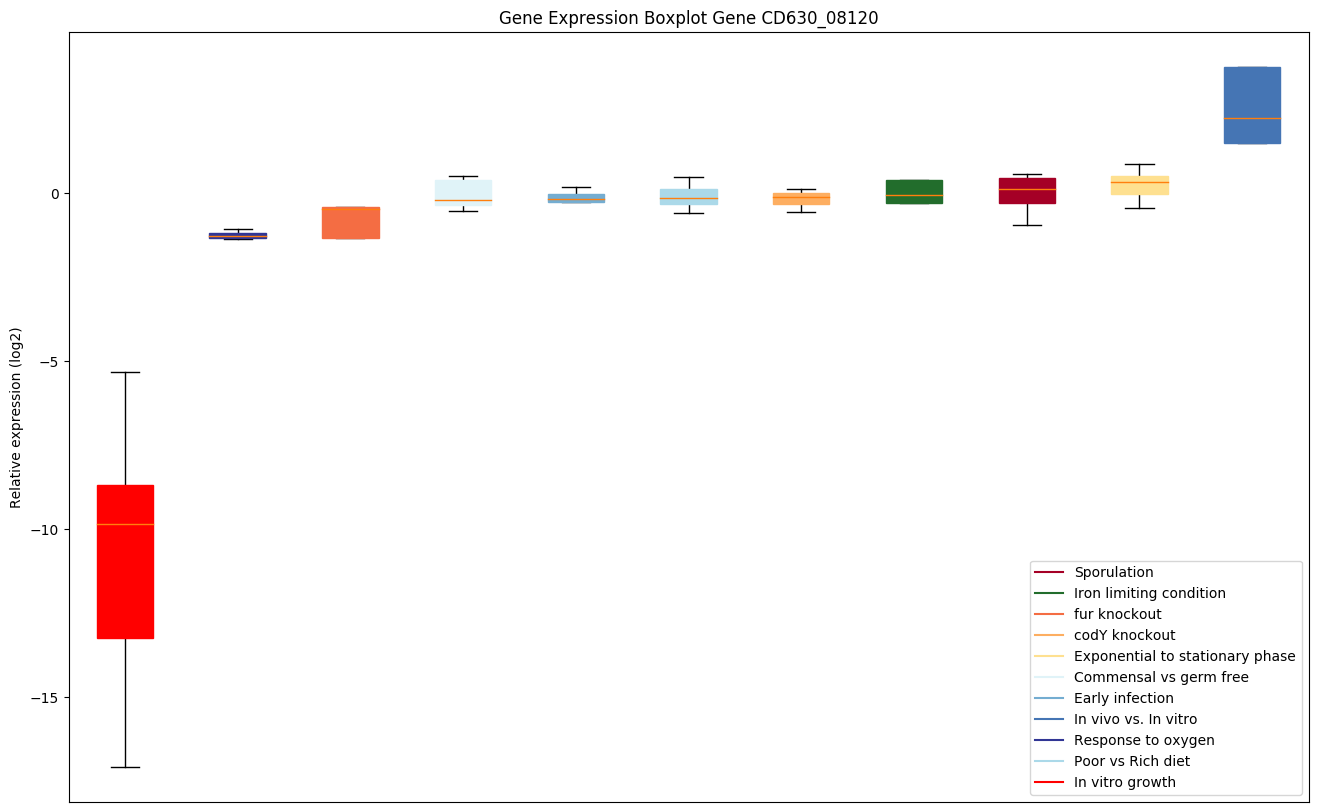Choose the codY knockout legend entry
1318x812 pixels.
(x=1124, y=635)
